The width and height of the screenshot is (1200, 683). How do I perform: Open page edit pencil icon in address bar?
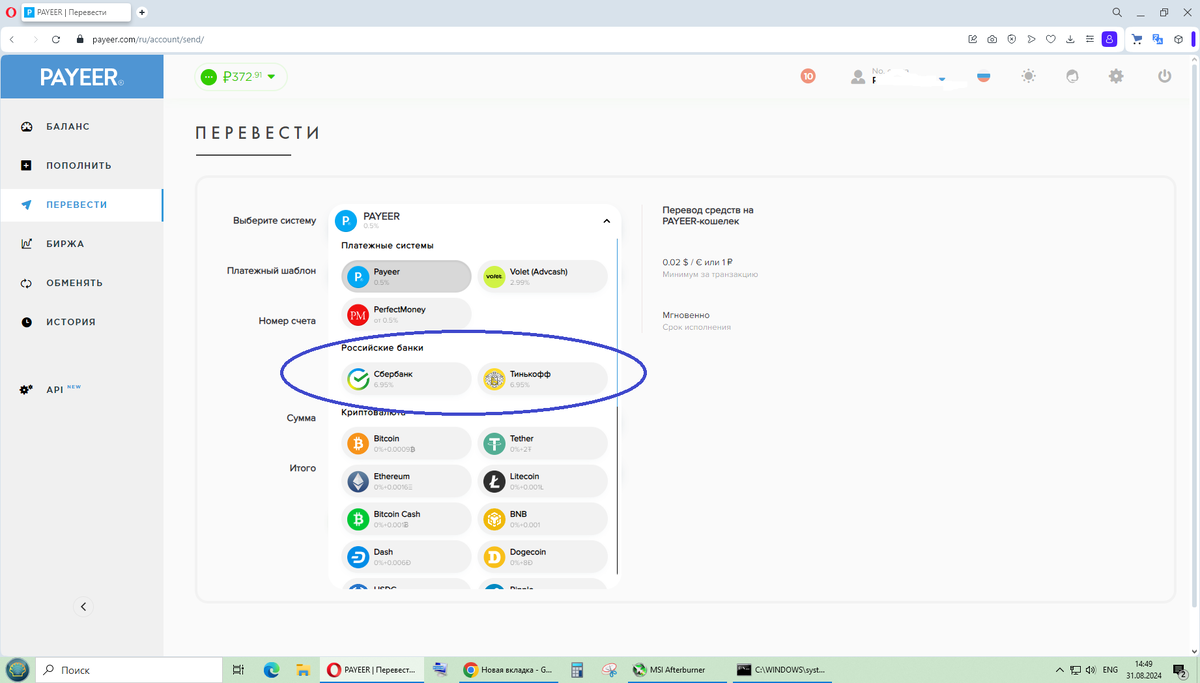pyautogui.click(x=973, y=39)
